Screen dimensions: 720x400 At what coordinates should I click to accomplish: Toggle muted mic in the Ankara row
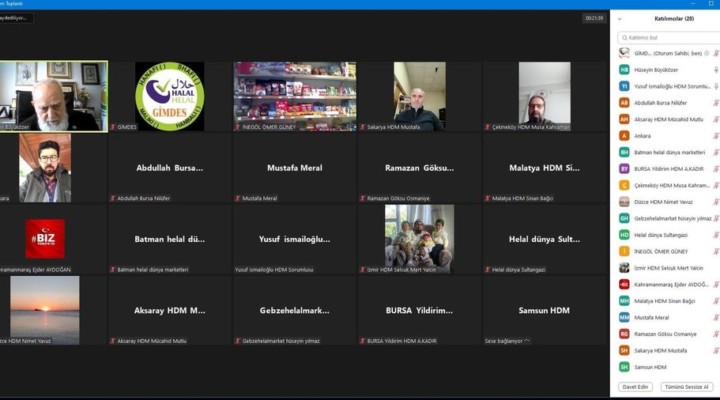coord(716,136)
